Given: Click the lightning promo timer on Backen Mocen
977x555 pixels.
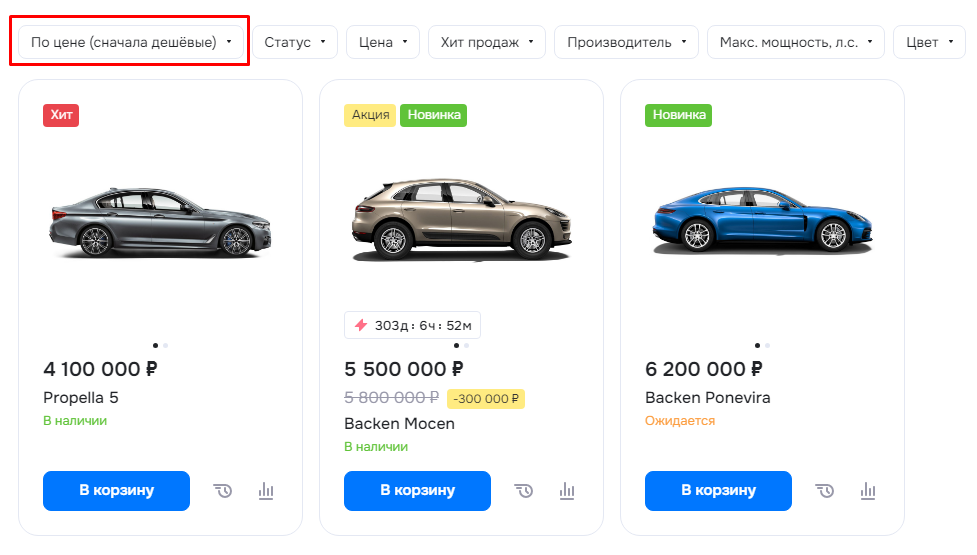Looking at the screenshot, I should click(x=412, y=325).
